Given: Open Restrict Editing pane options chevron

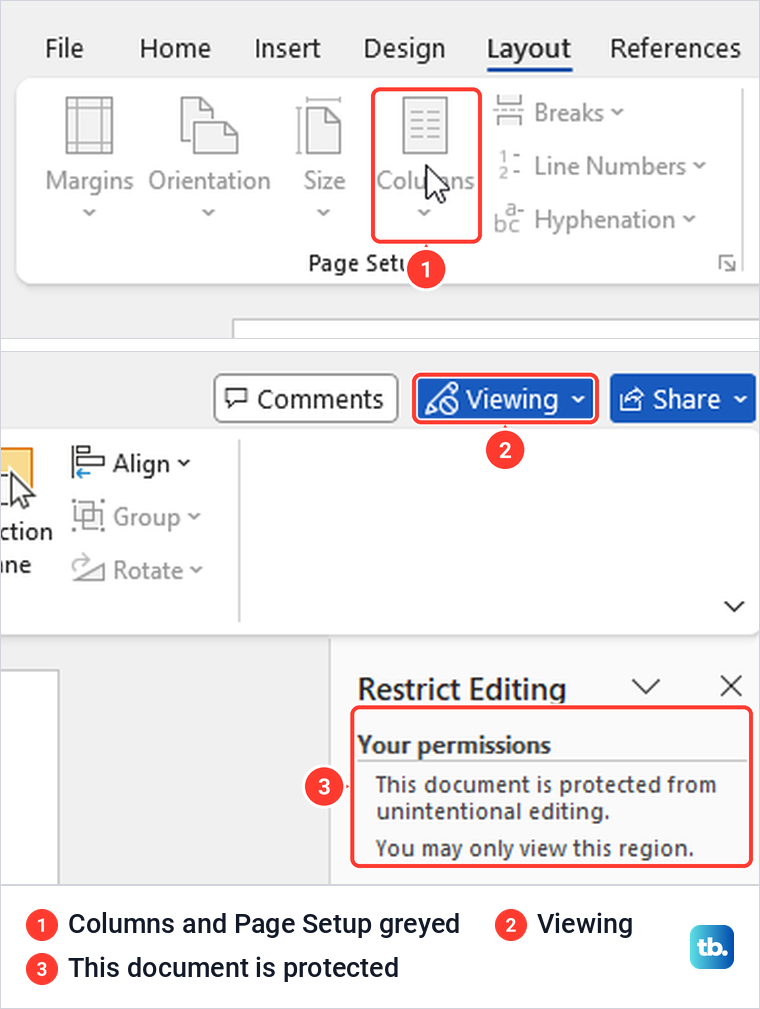Looking at the screenshot, I should coord(645,686).
